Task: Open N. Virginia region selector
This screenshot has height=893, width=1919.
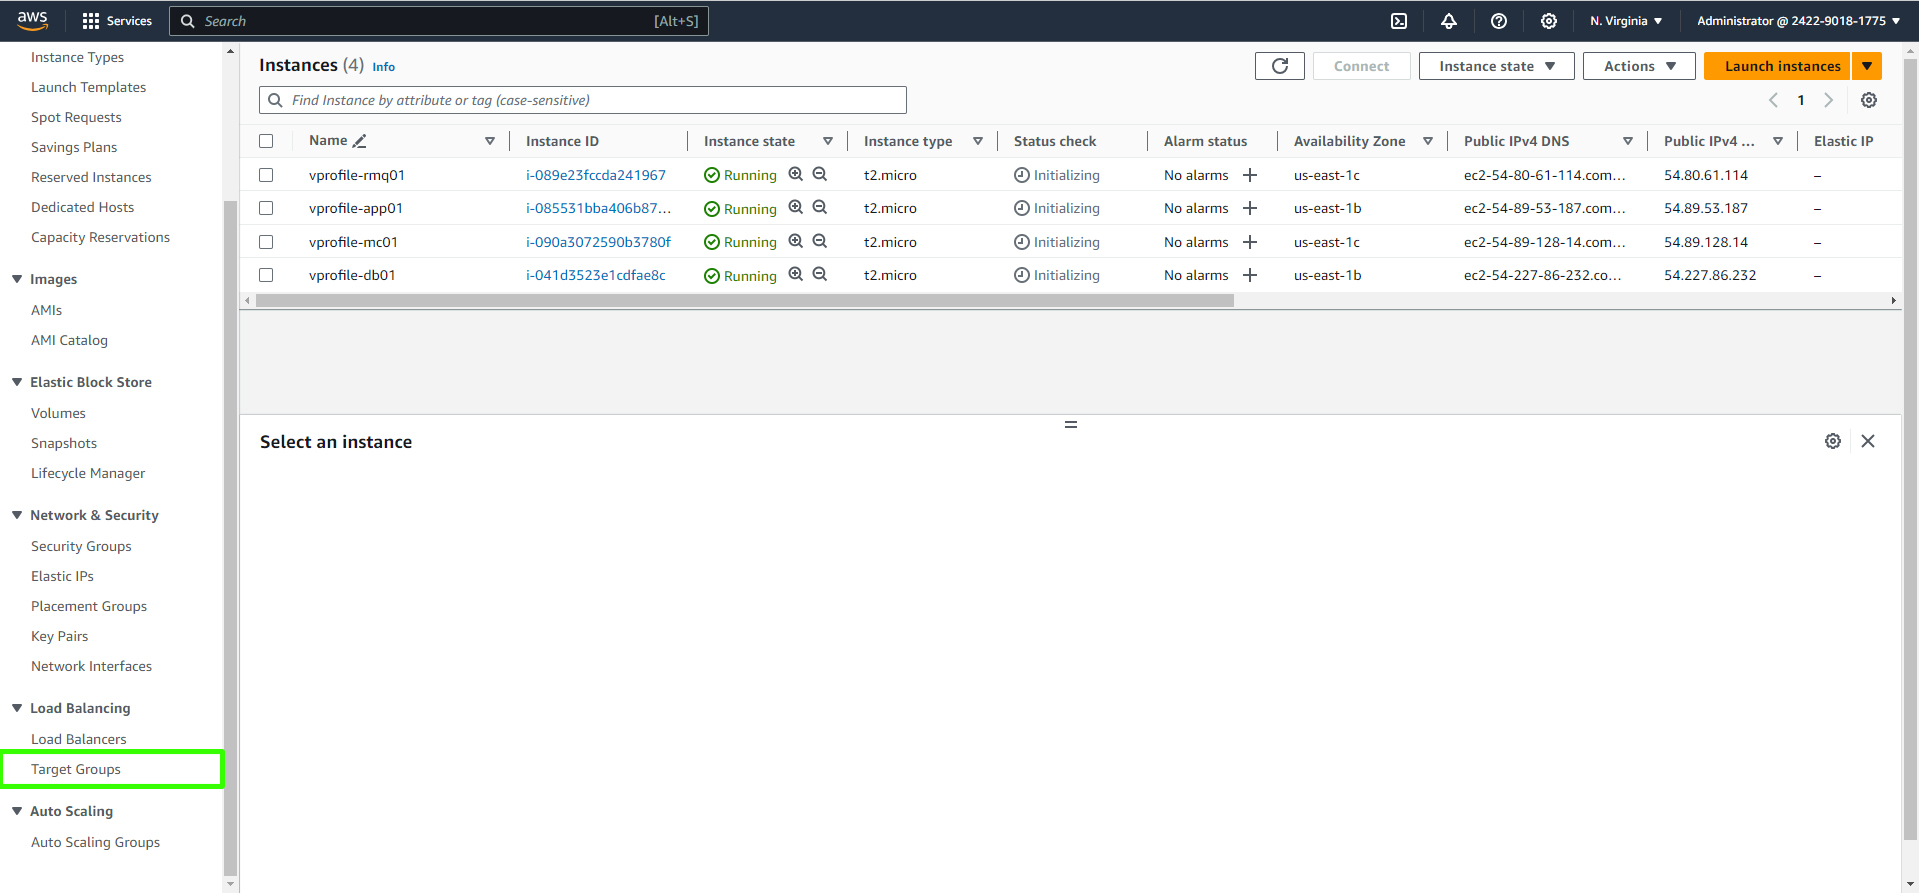Action: [x=1626, y=21]
